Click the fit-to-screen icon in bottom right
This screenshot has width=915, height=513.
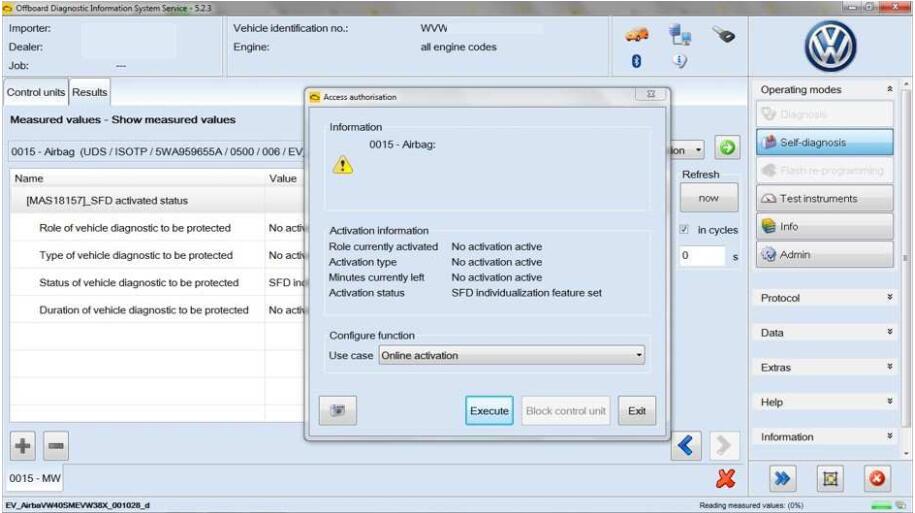(x=830, y=479)
